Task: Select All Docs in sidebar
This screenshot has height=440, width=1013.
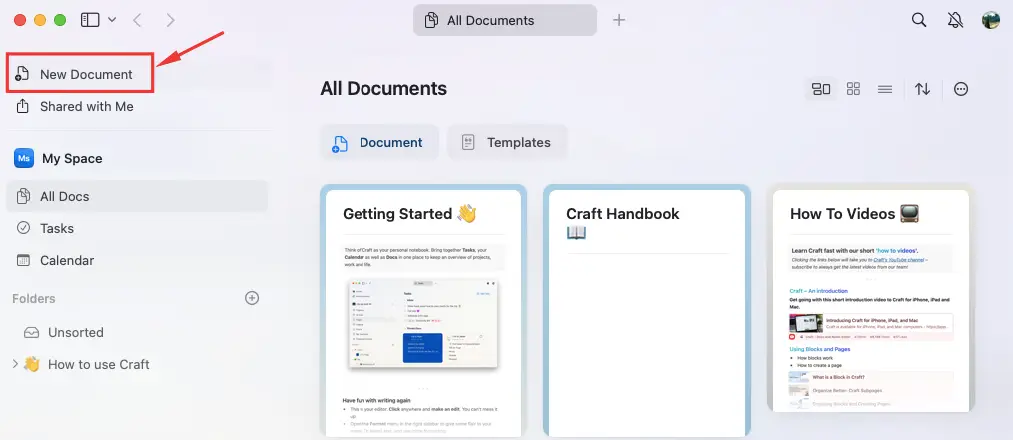Action: [137, 196]
